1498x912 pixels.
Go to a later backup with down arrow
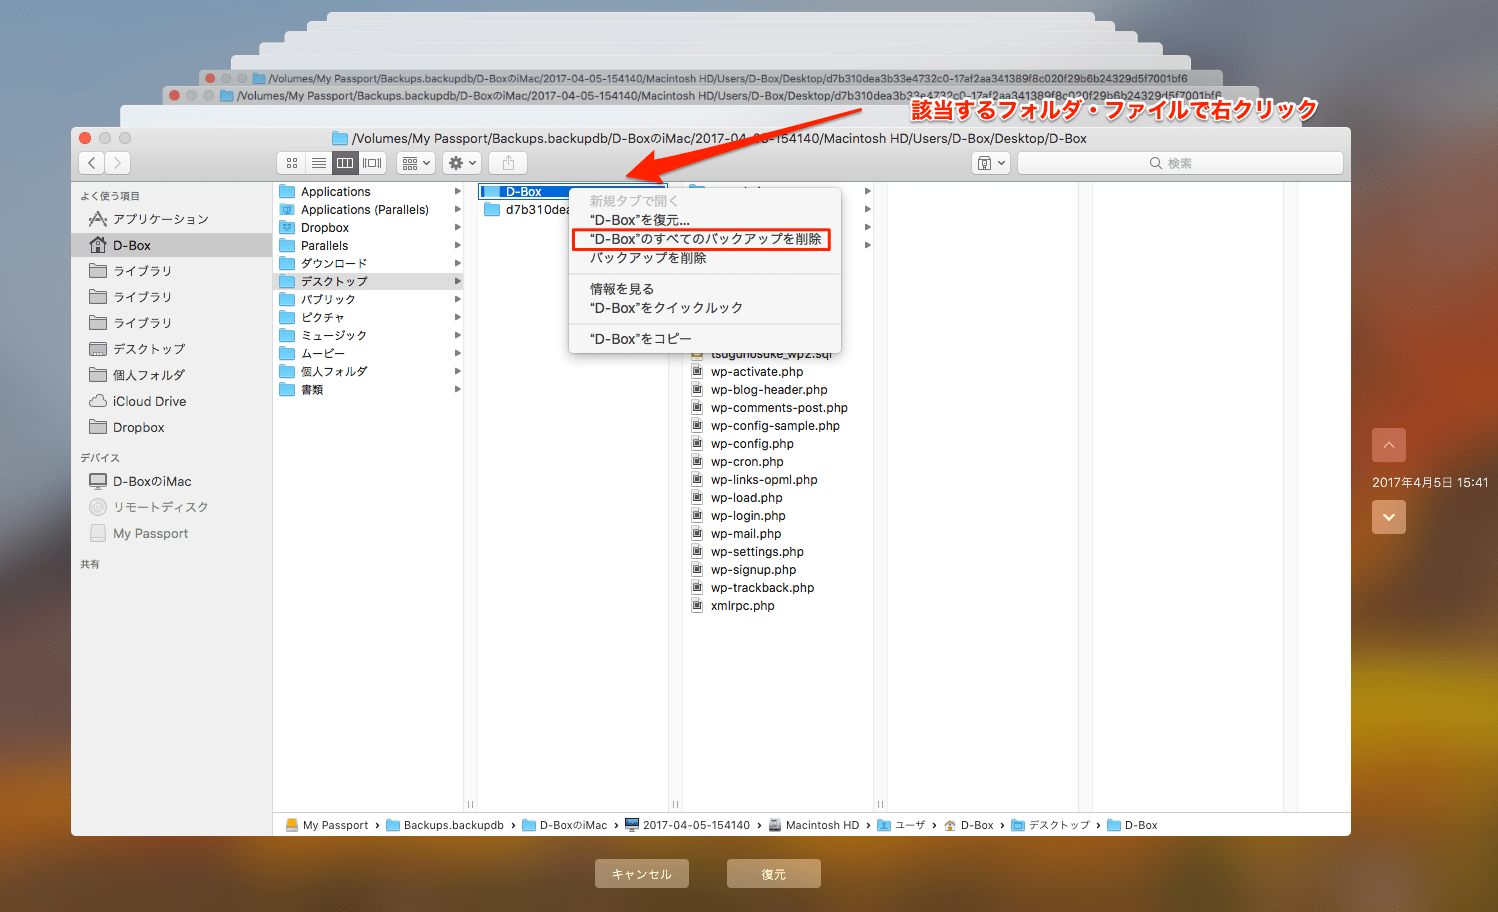click(x=1389, y=517)
